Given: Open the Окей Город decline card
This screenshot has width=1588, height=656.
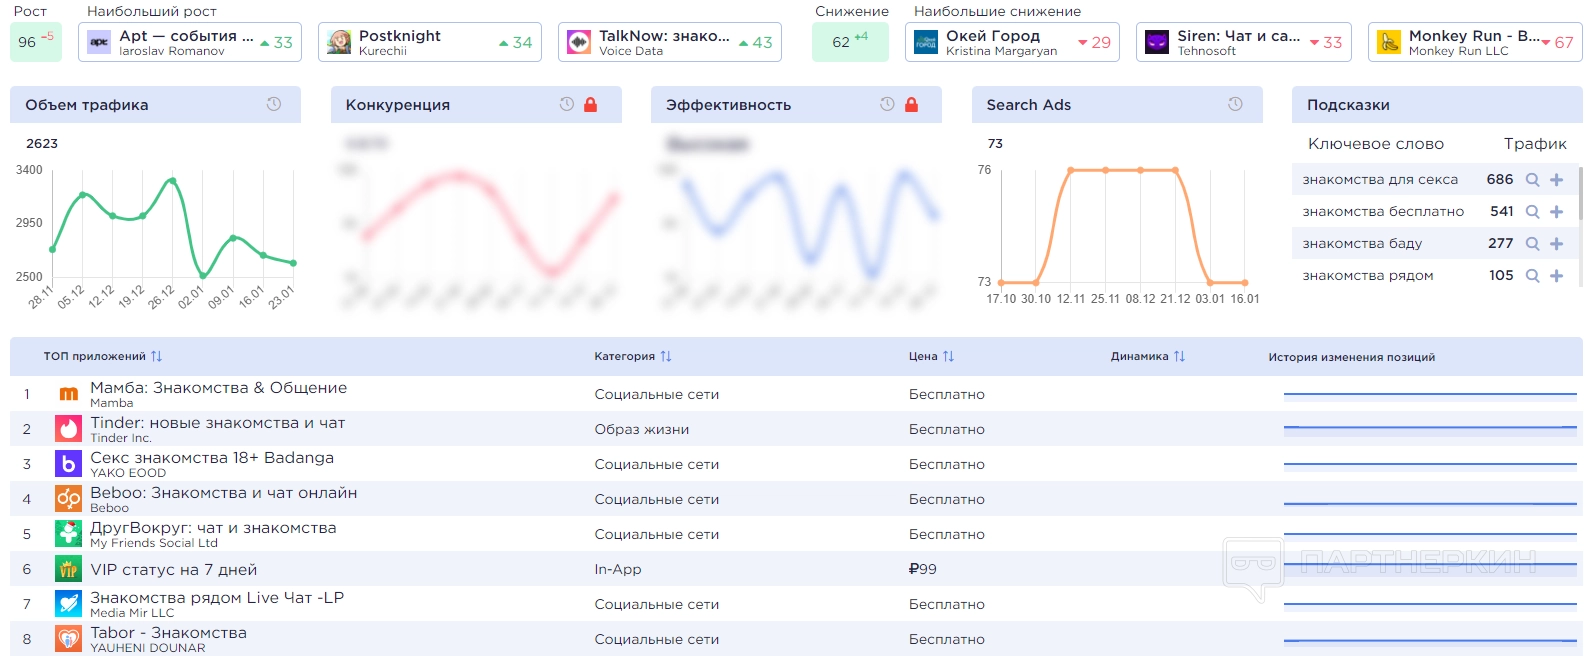Looking at the screenshot, I should [1012, 42].
